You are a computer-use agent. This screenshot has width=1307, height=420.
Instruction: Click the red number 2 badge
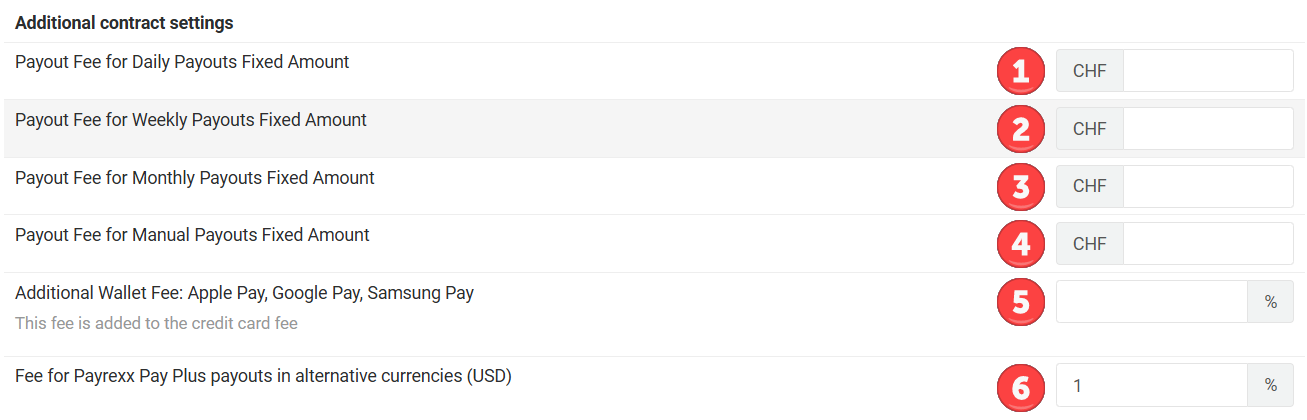[1021, 129]
